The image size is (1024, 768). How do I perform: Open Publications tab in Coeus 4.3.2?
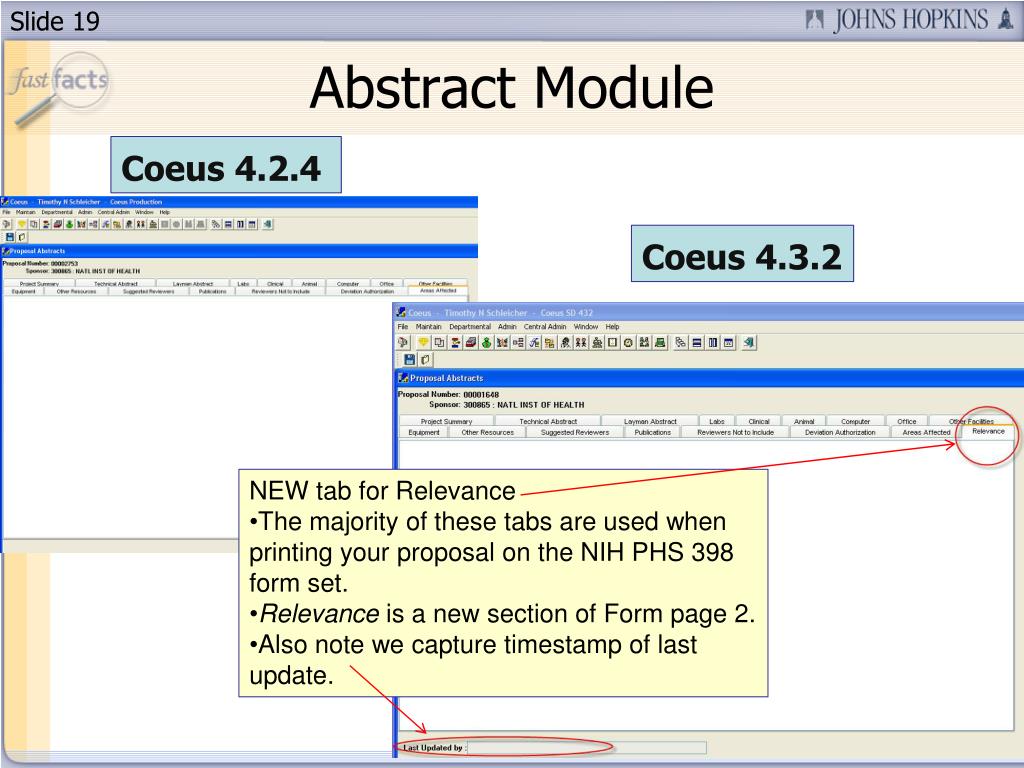pyautogui.click(x=652, y=432)
